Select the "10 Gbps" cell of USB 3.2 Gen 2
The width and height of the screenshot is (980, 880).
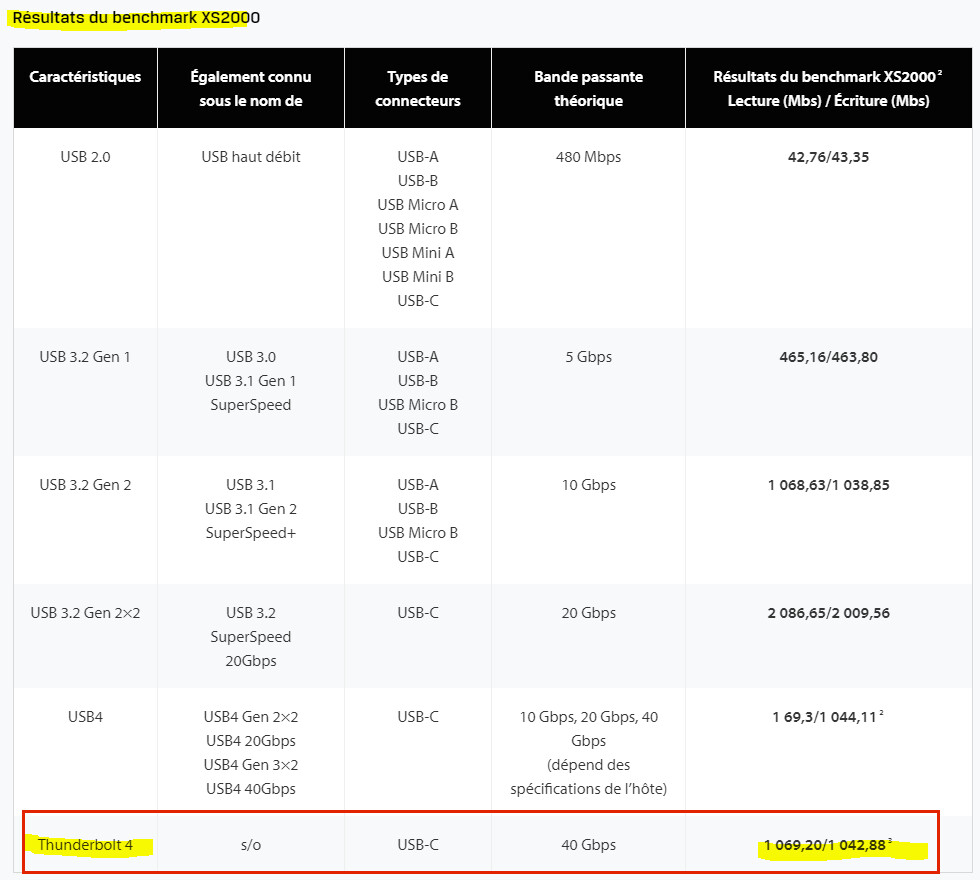coord(588,485)
